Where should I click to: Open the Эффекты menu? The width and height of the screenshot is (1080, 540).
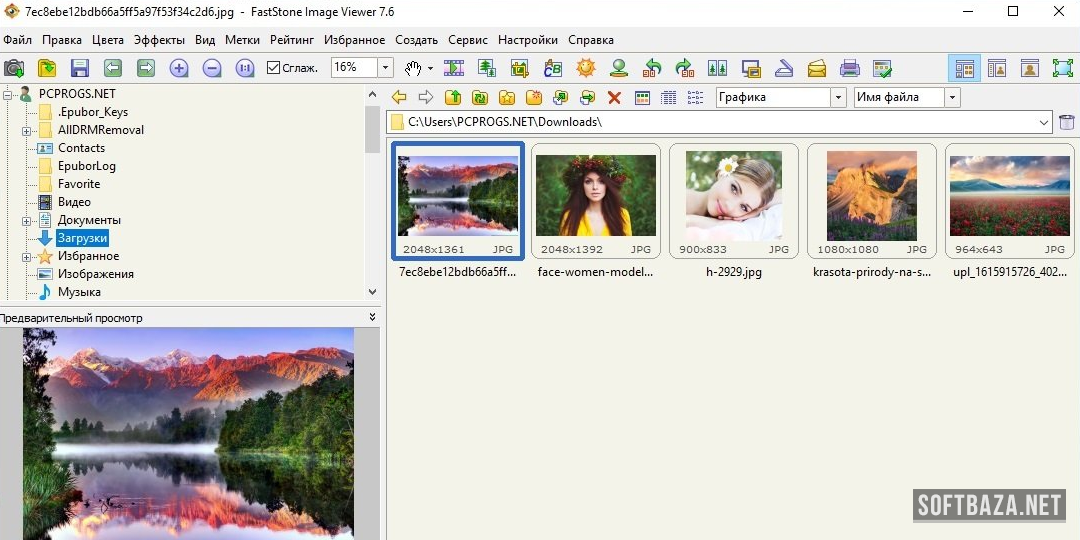(x=159, y=40)
